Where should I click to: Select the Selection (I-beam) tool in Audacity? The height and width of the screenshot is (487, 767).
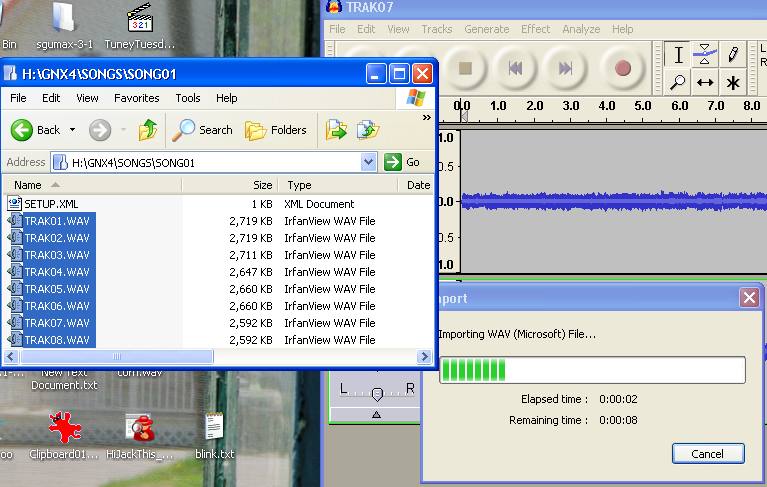pos(679,55)
